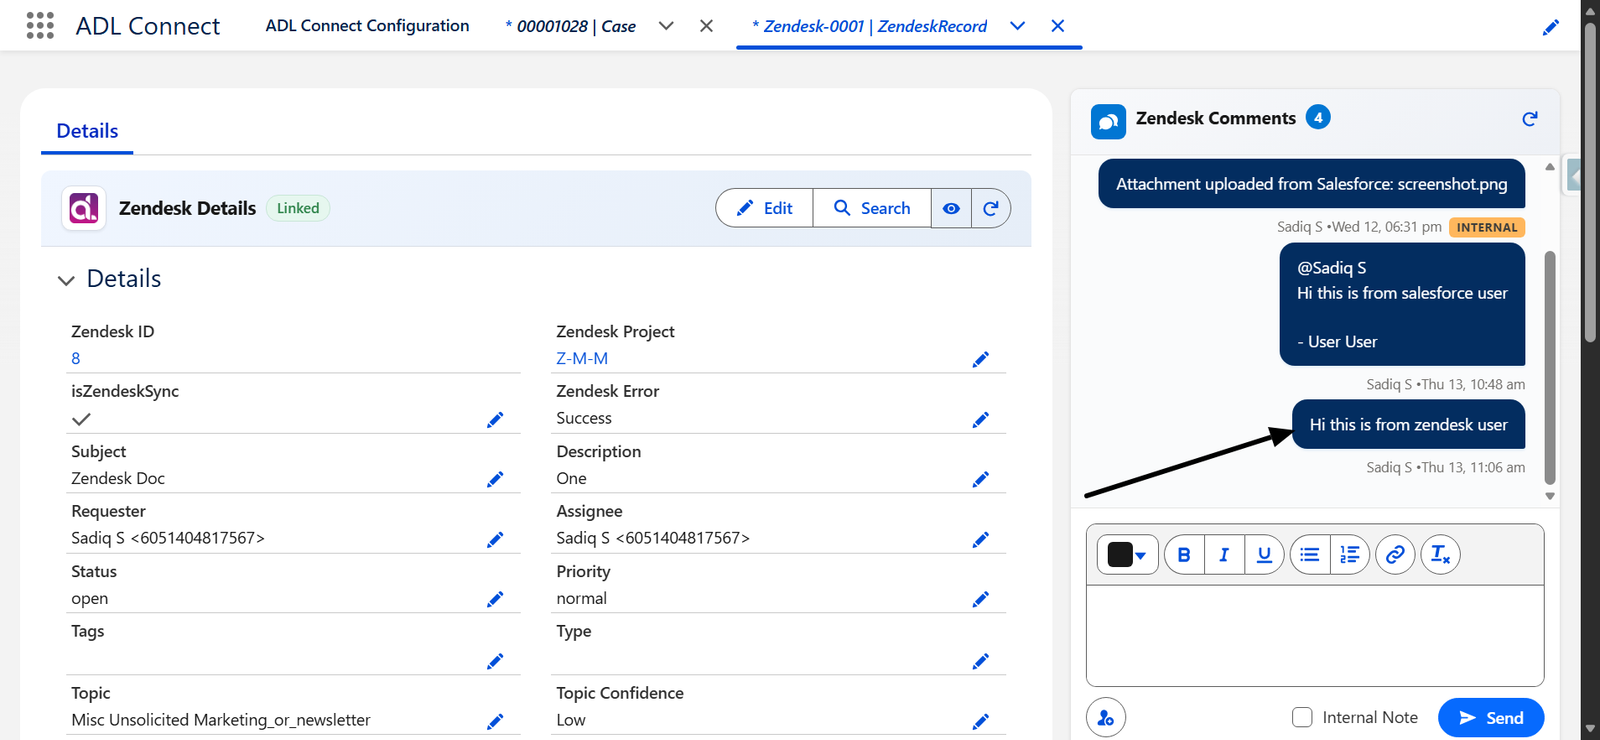Select the Details tab

[x=87, y=131]
